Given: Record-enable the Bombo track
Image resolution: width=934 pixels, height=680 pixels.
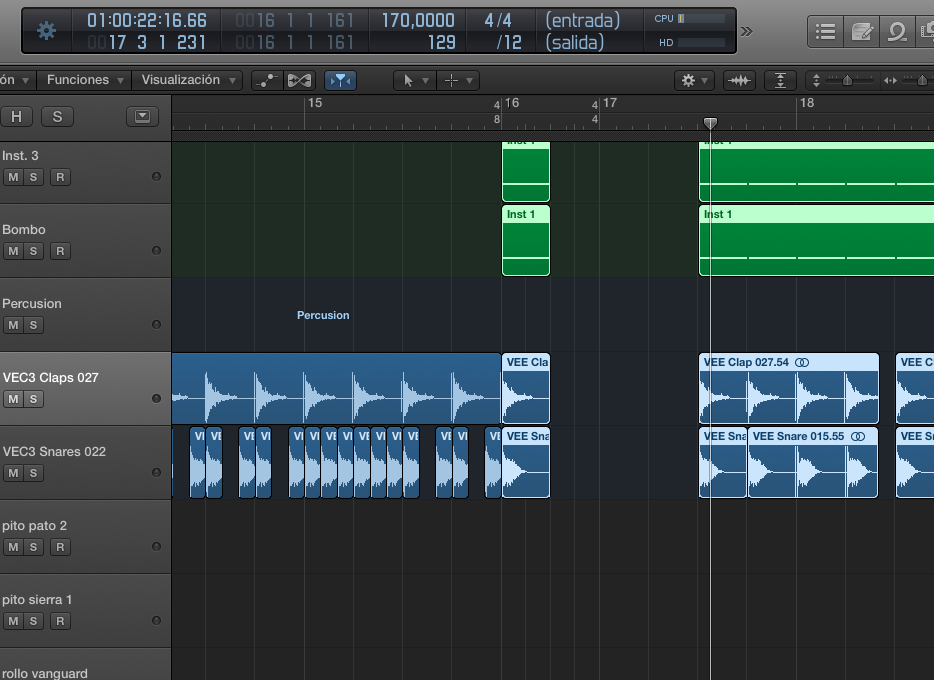Looking at the screenshot, I should click(x=60, y=251).
